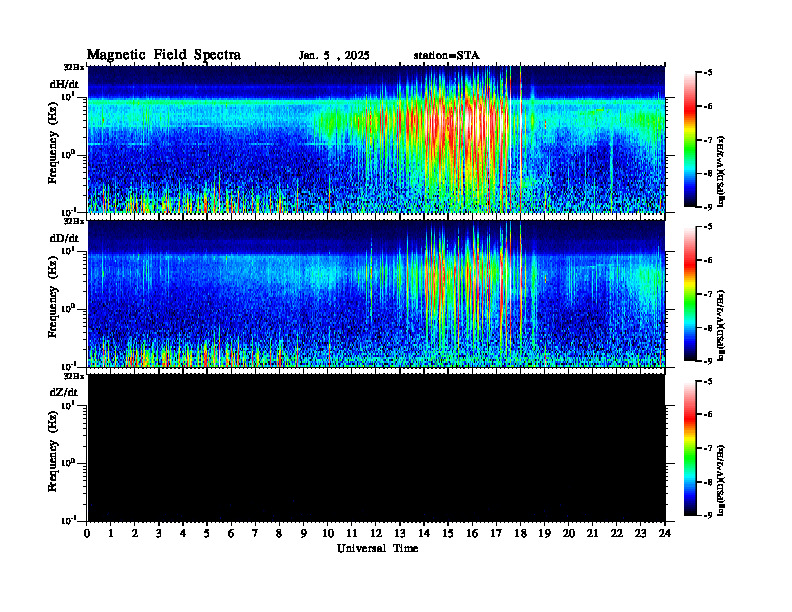Click hour 6 on the time axis
Screen dimensions: 792x612
231,534
